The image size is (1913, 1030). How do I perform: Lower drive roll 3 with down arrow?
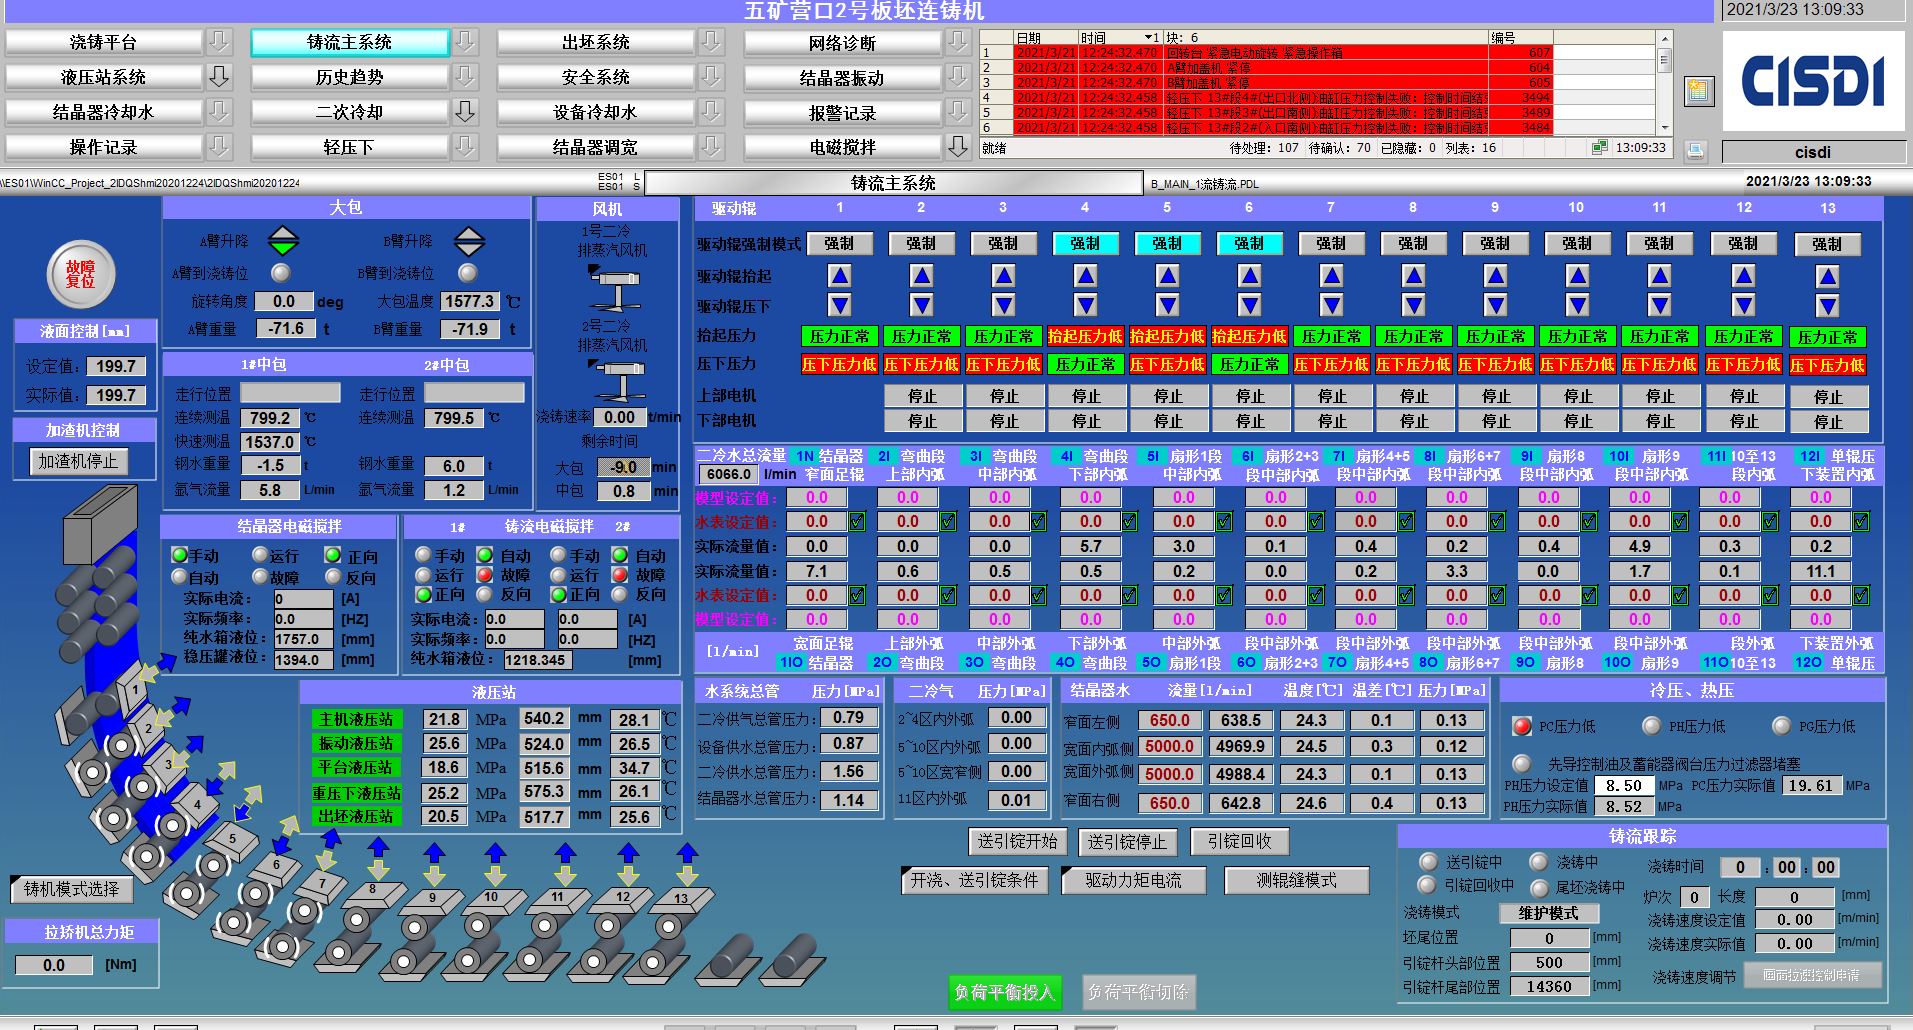point(1003,305)
